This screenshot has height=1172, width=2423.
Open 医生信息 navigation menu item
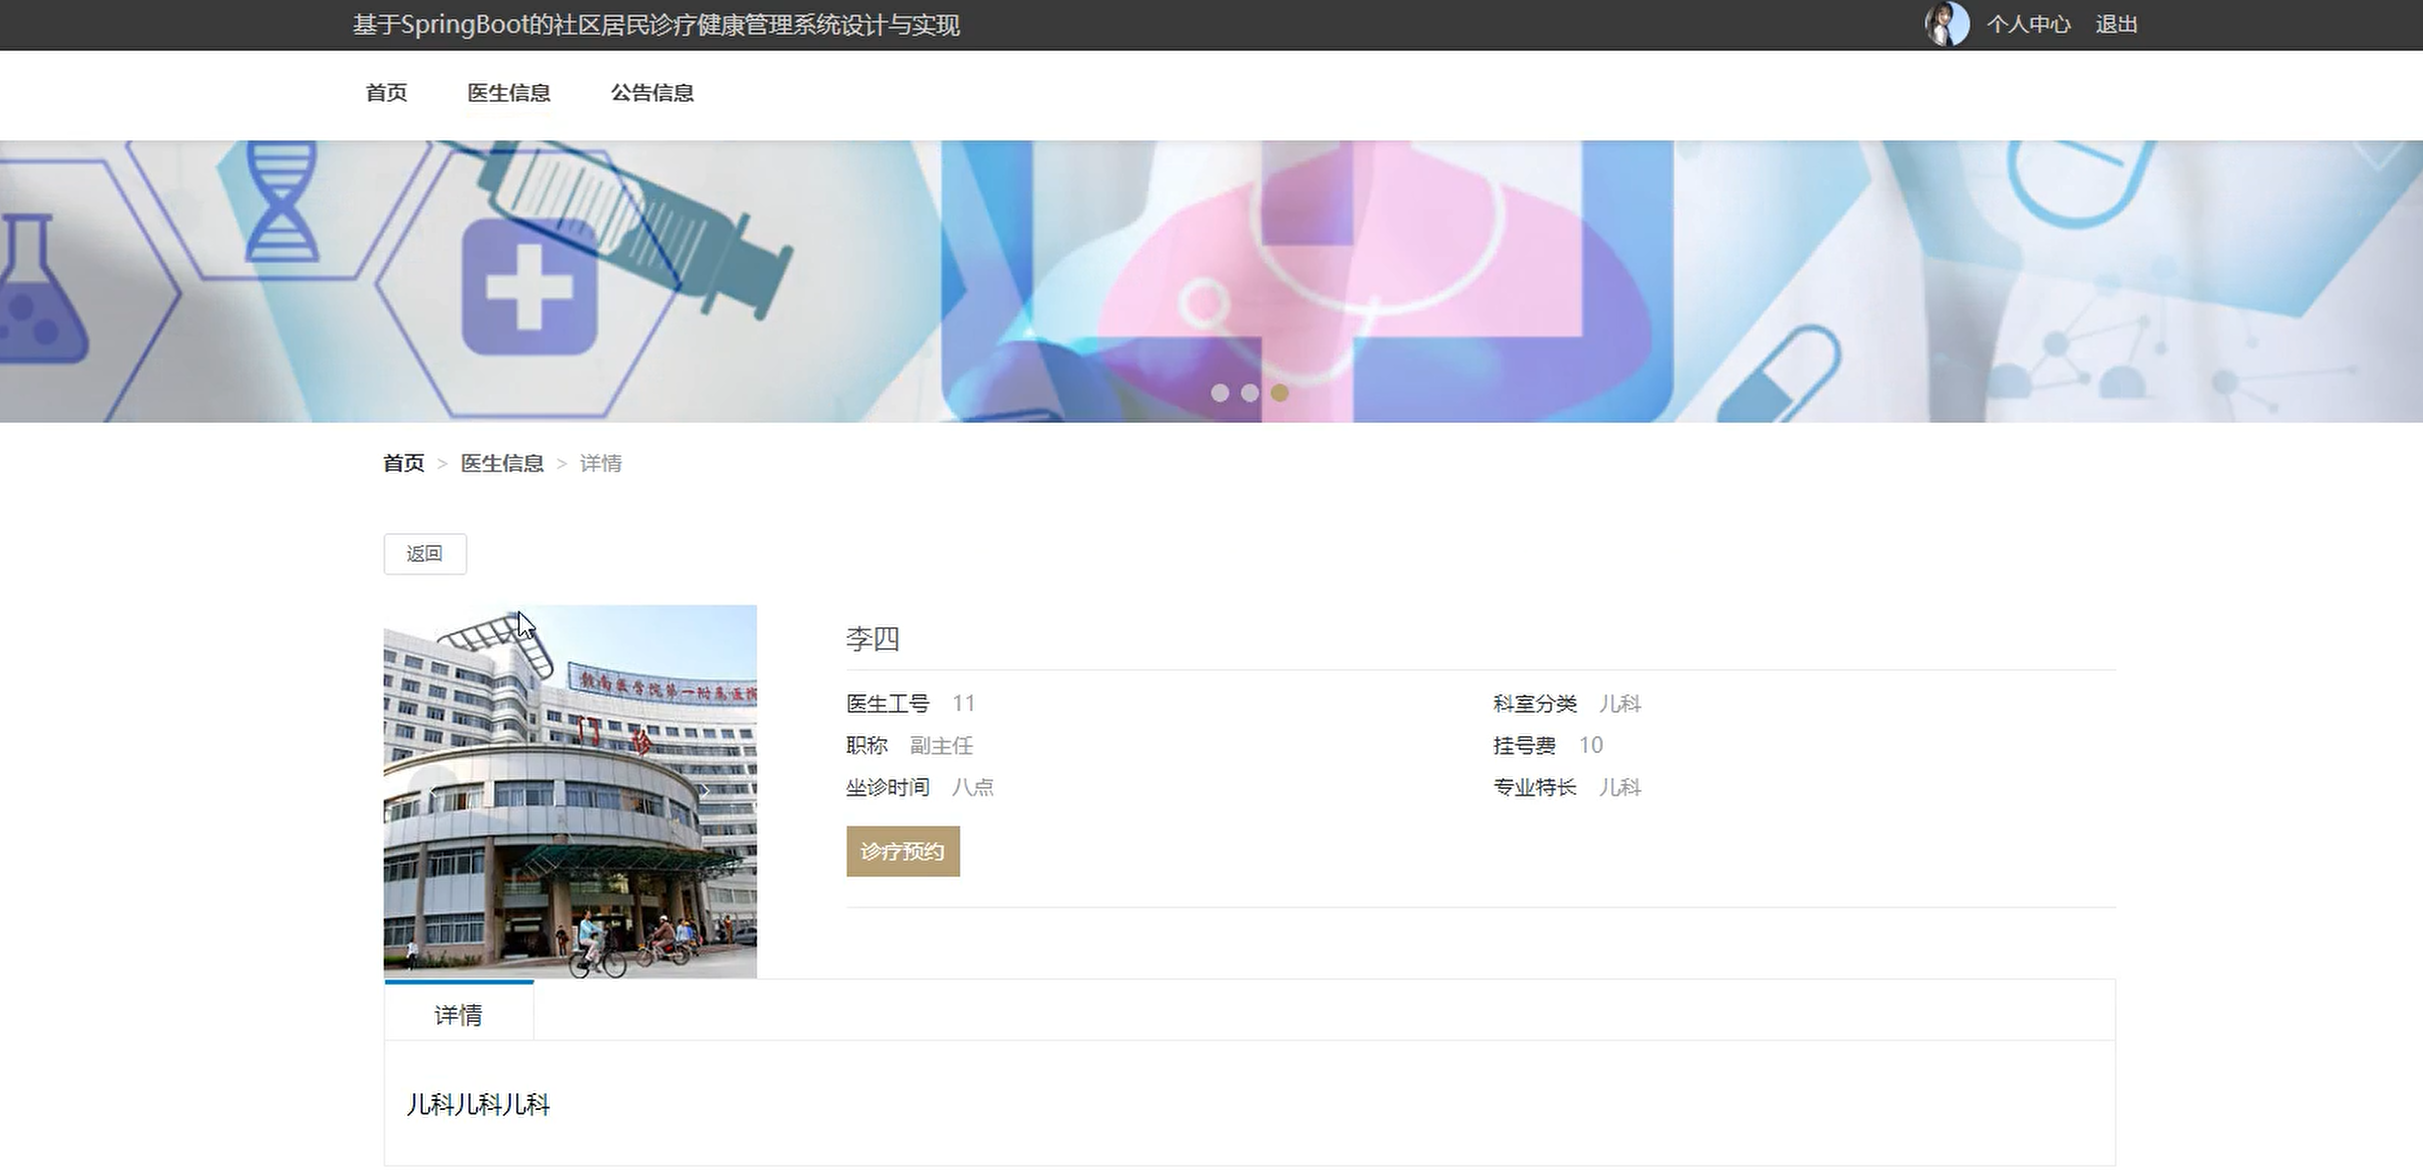point(509,93)
